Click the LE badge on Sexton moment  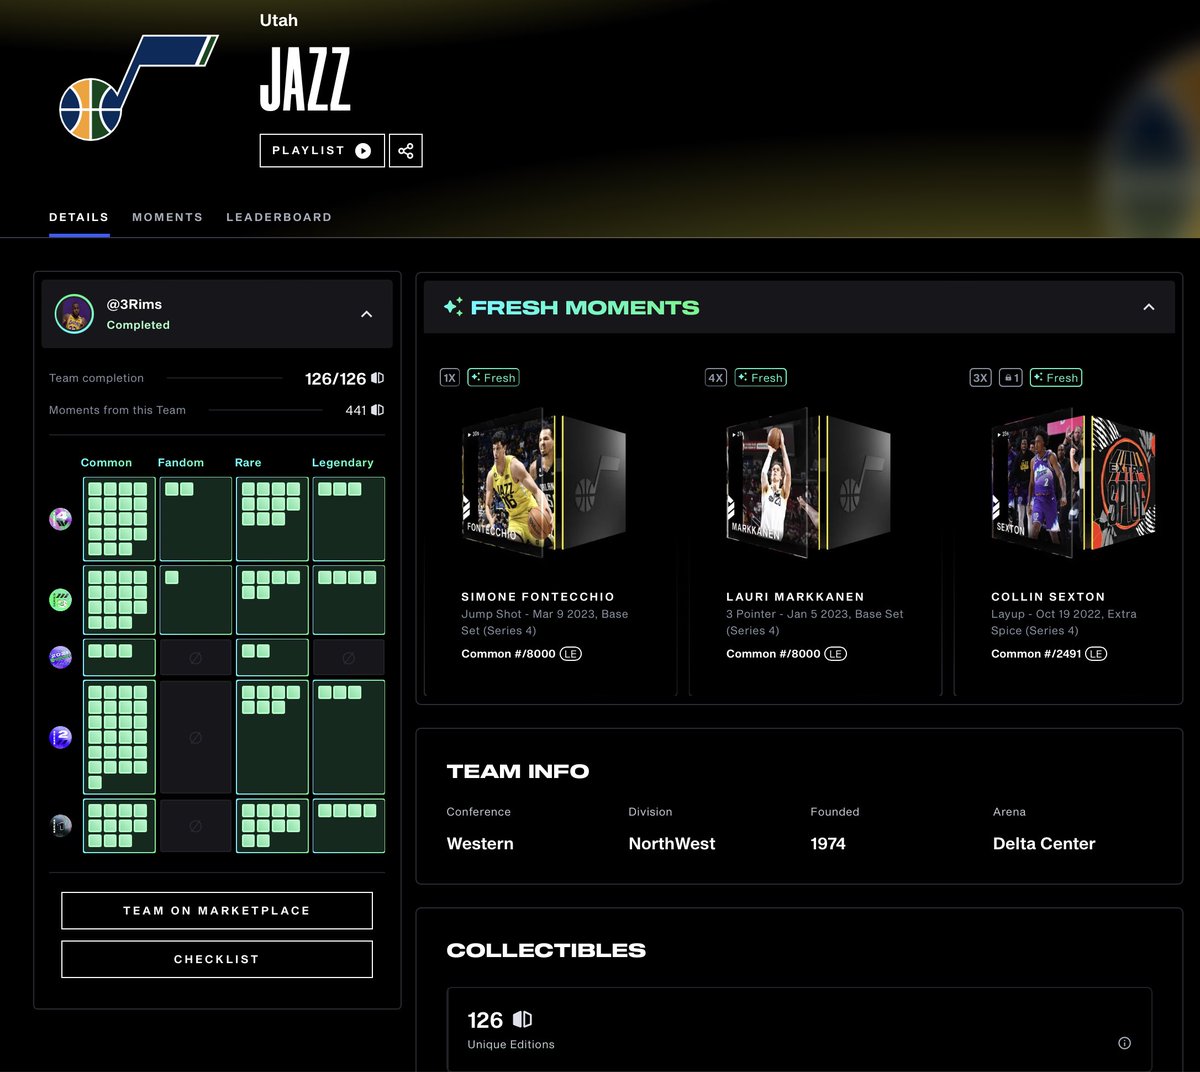1096,654
